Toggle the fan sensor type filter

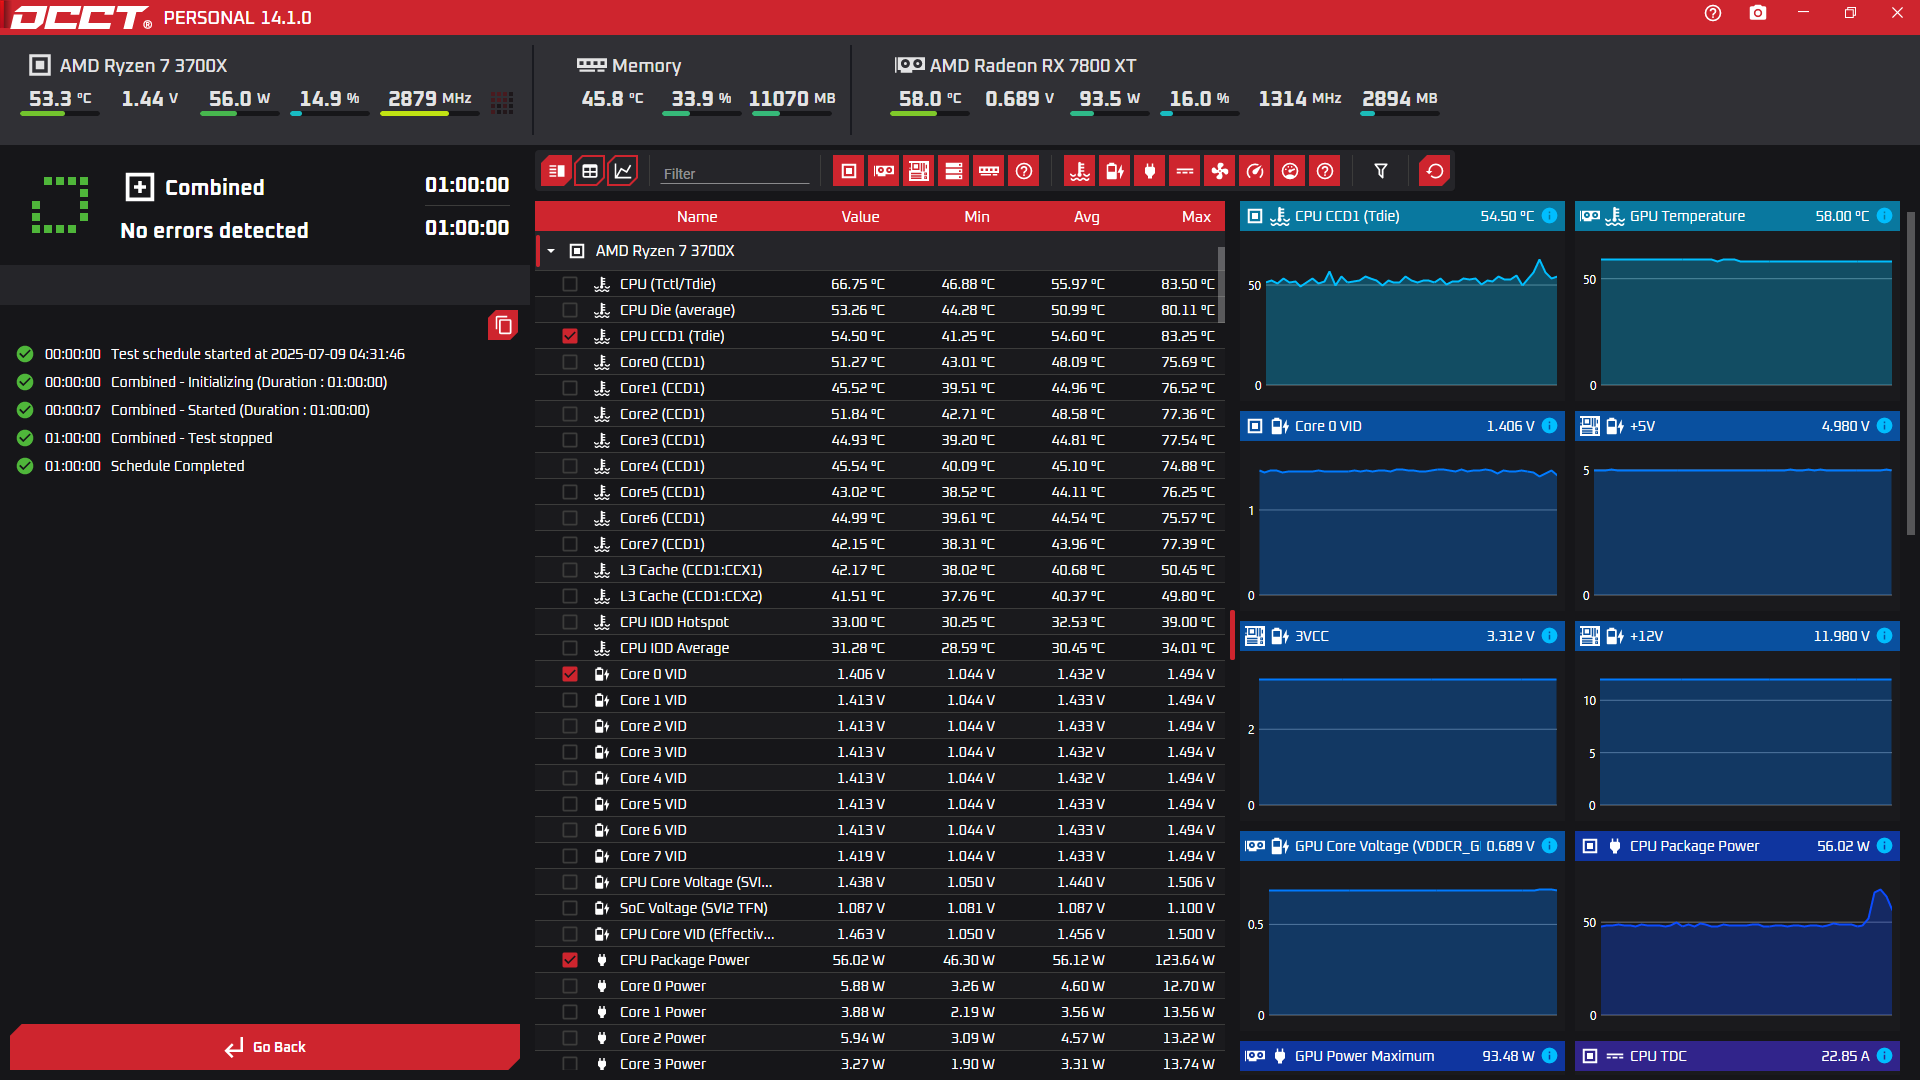pyautogui.click(x=1220, y=171)
